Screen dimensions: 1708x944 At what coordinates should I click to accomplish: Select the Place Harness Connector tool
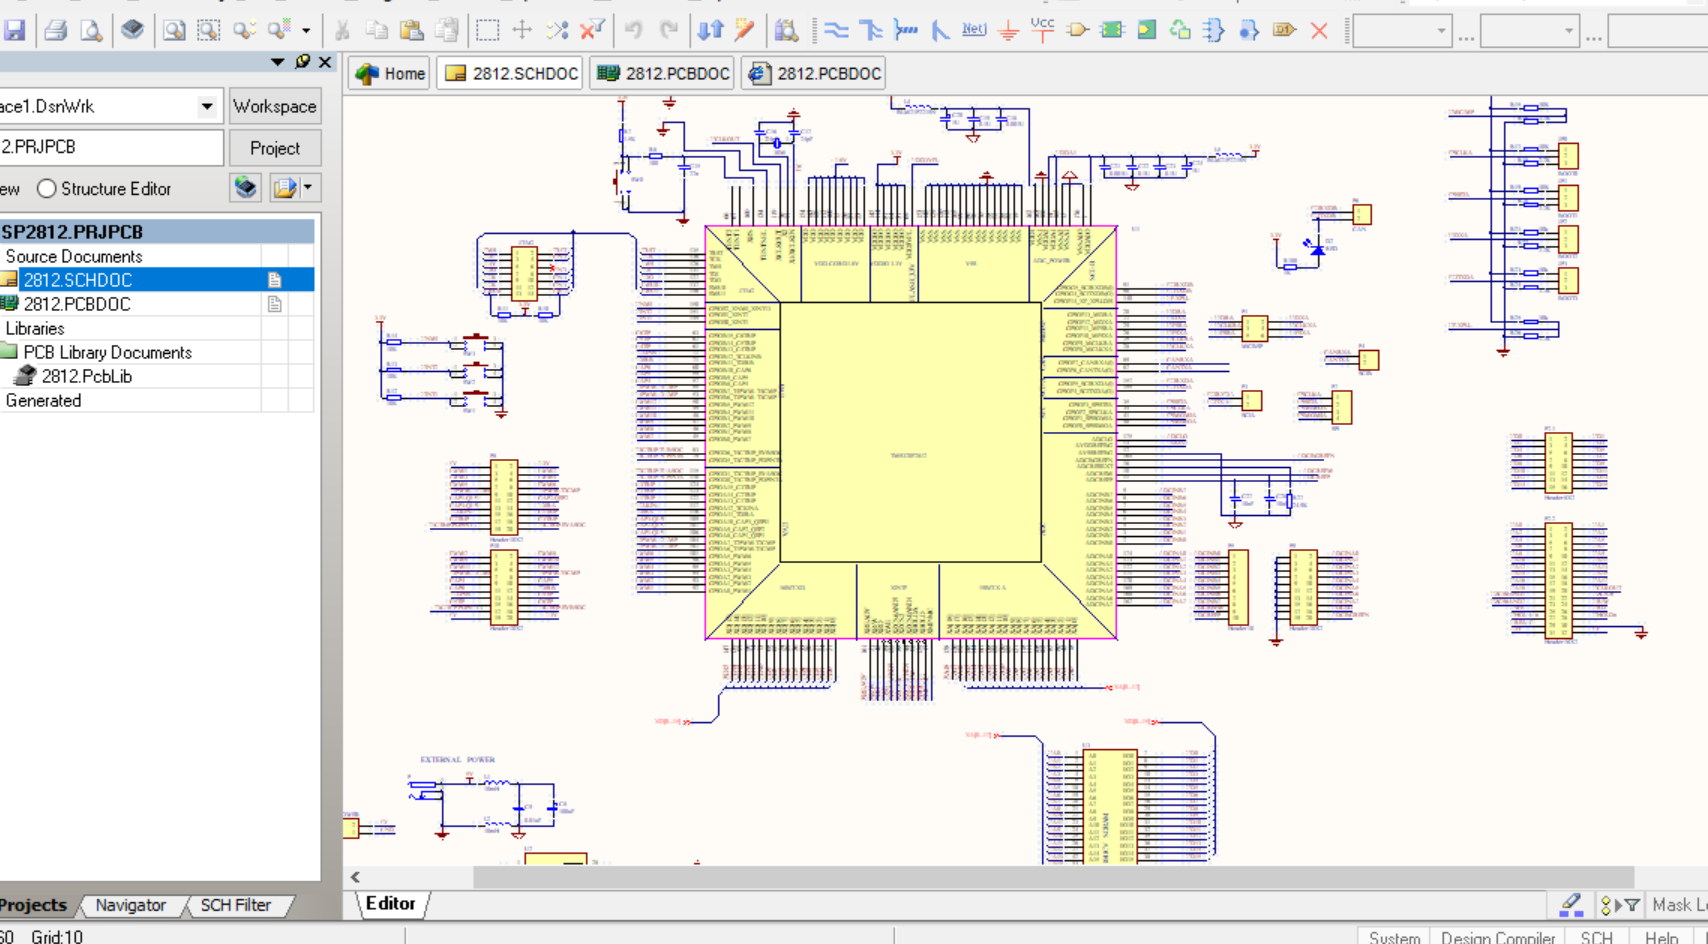pos(1215,30)
